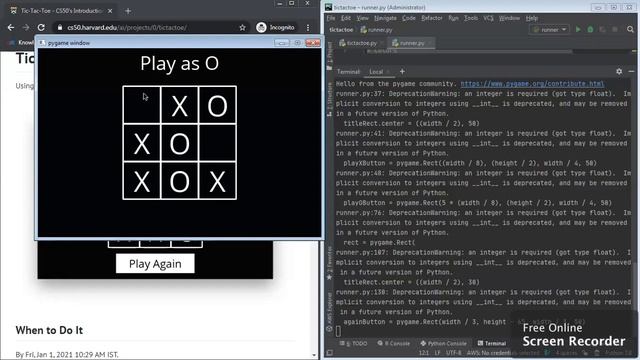Screen dimensions: 640x360
Task: Click the LF line separator in status bar
Action: pos(437,353)
